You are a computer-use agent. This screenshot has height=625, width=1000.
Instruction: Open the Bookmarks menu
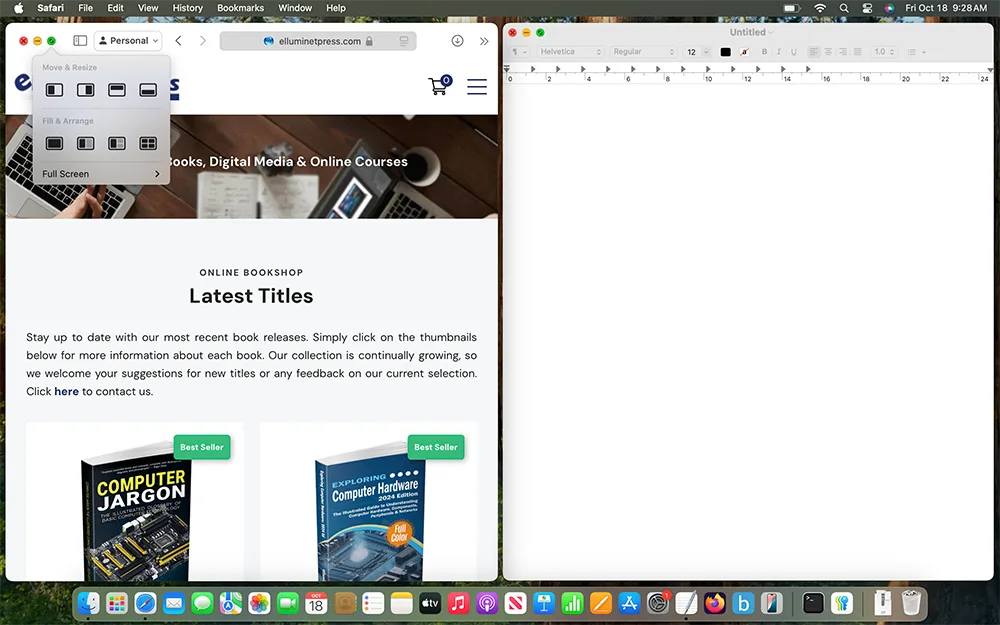coord(240,8)
